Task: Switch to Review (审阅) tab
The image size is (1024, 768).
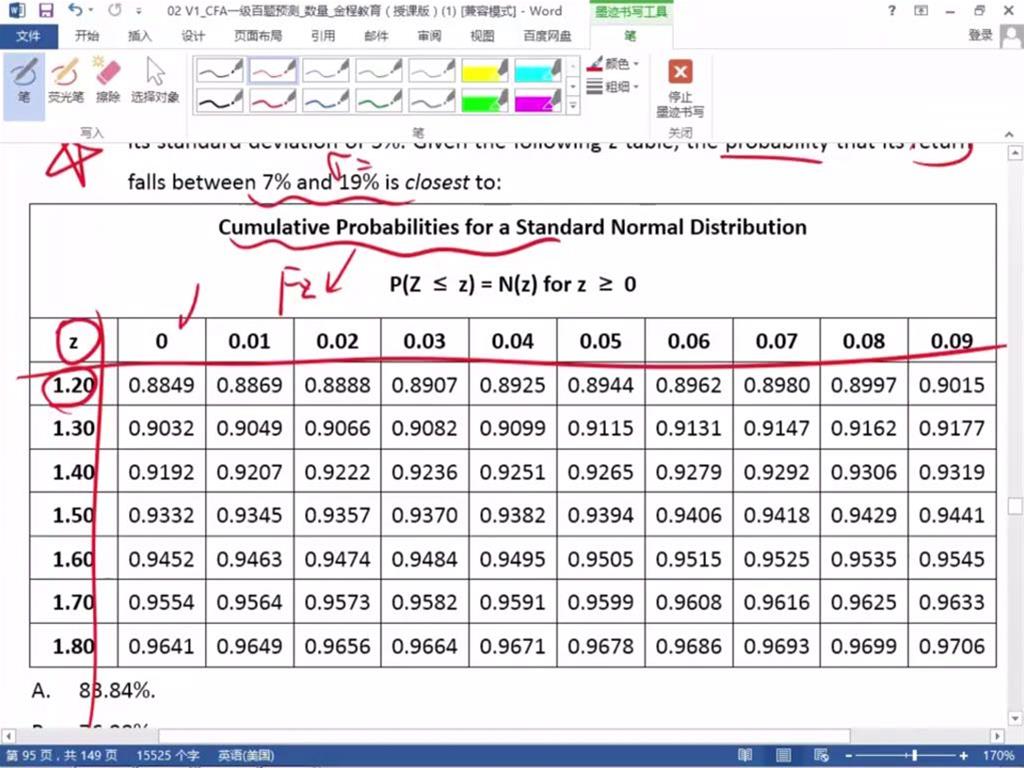Action: (x=429, y=36)
